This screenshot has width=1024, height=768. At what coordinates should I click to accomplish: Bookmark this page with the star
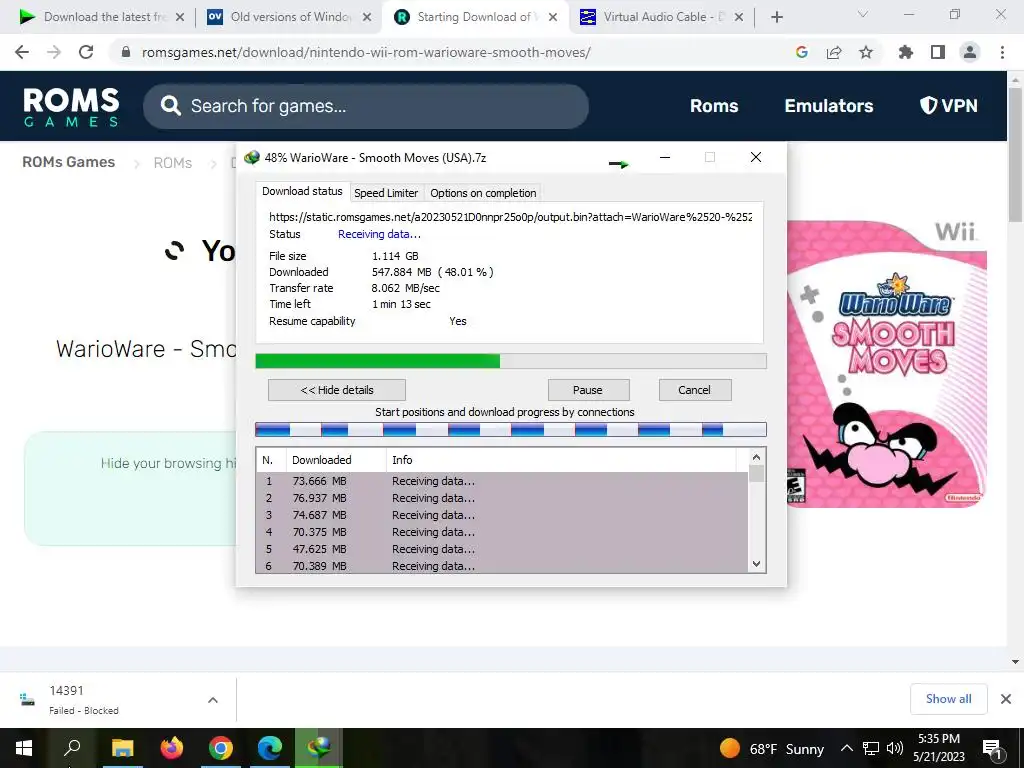(866, 52)
